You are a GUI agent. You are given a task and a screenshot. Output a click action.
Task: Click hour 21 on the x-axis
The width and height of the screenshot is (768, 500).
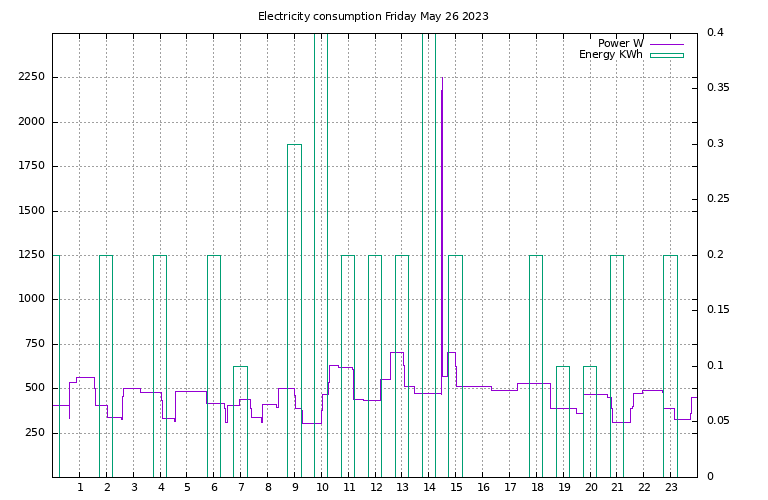(x=617, y=488)
